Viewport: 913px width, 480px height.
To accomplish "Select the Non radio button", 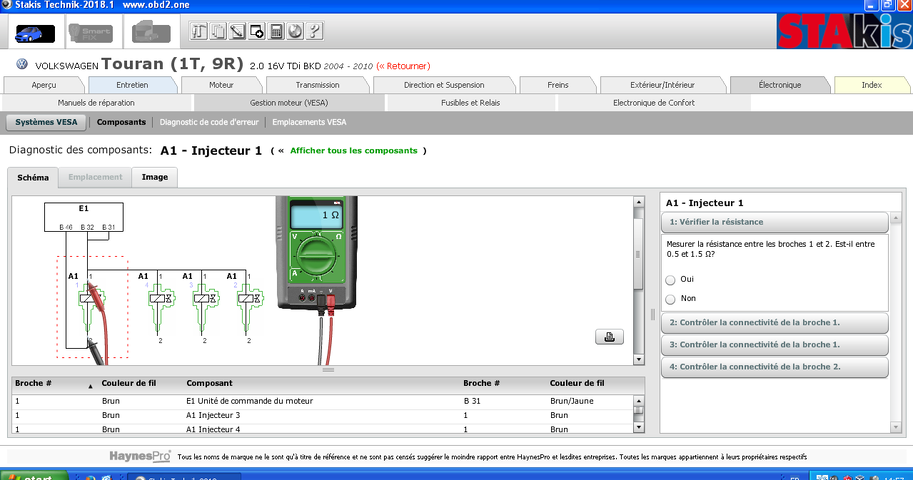I will click(x=670, y=299).
